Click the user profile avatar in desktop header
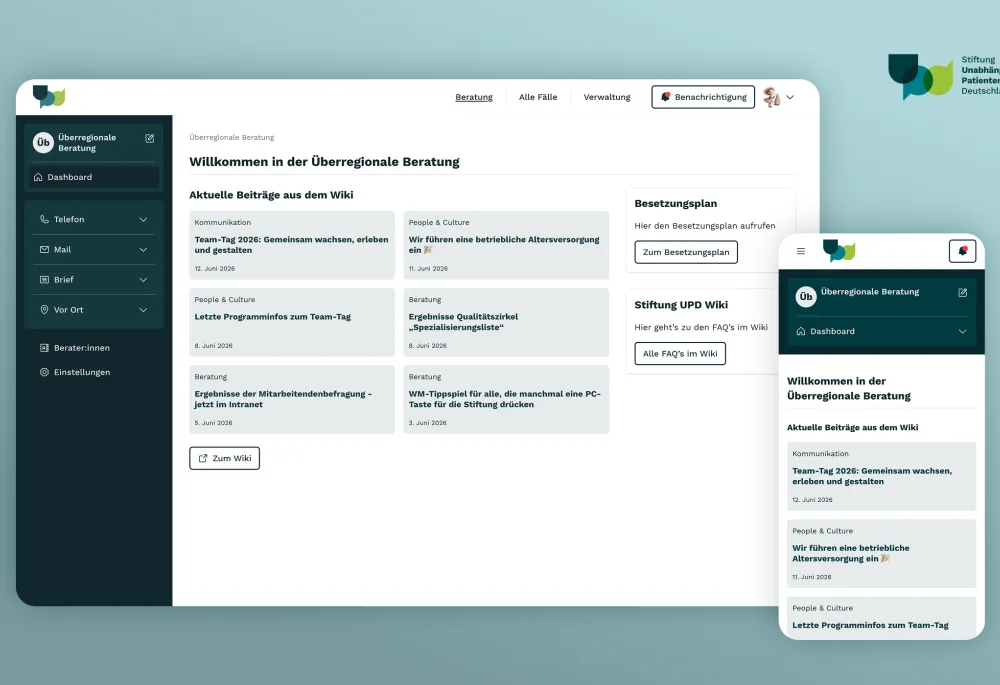Viewport: 1000px width, 685px height. [772, 97]
